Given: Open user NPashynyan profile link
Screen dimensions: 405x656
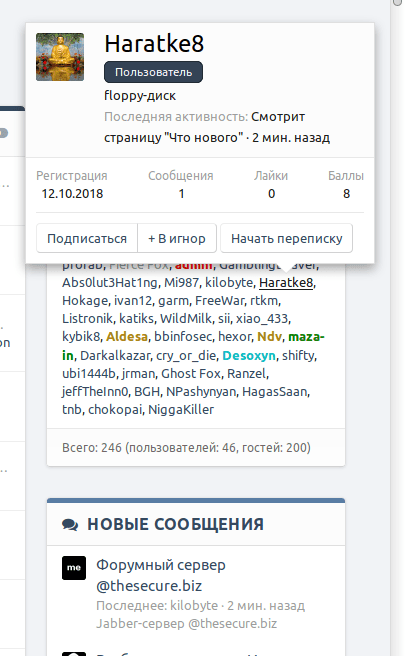Looking at the screenshot, I should click(201, 392).
